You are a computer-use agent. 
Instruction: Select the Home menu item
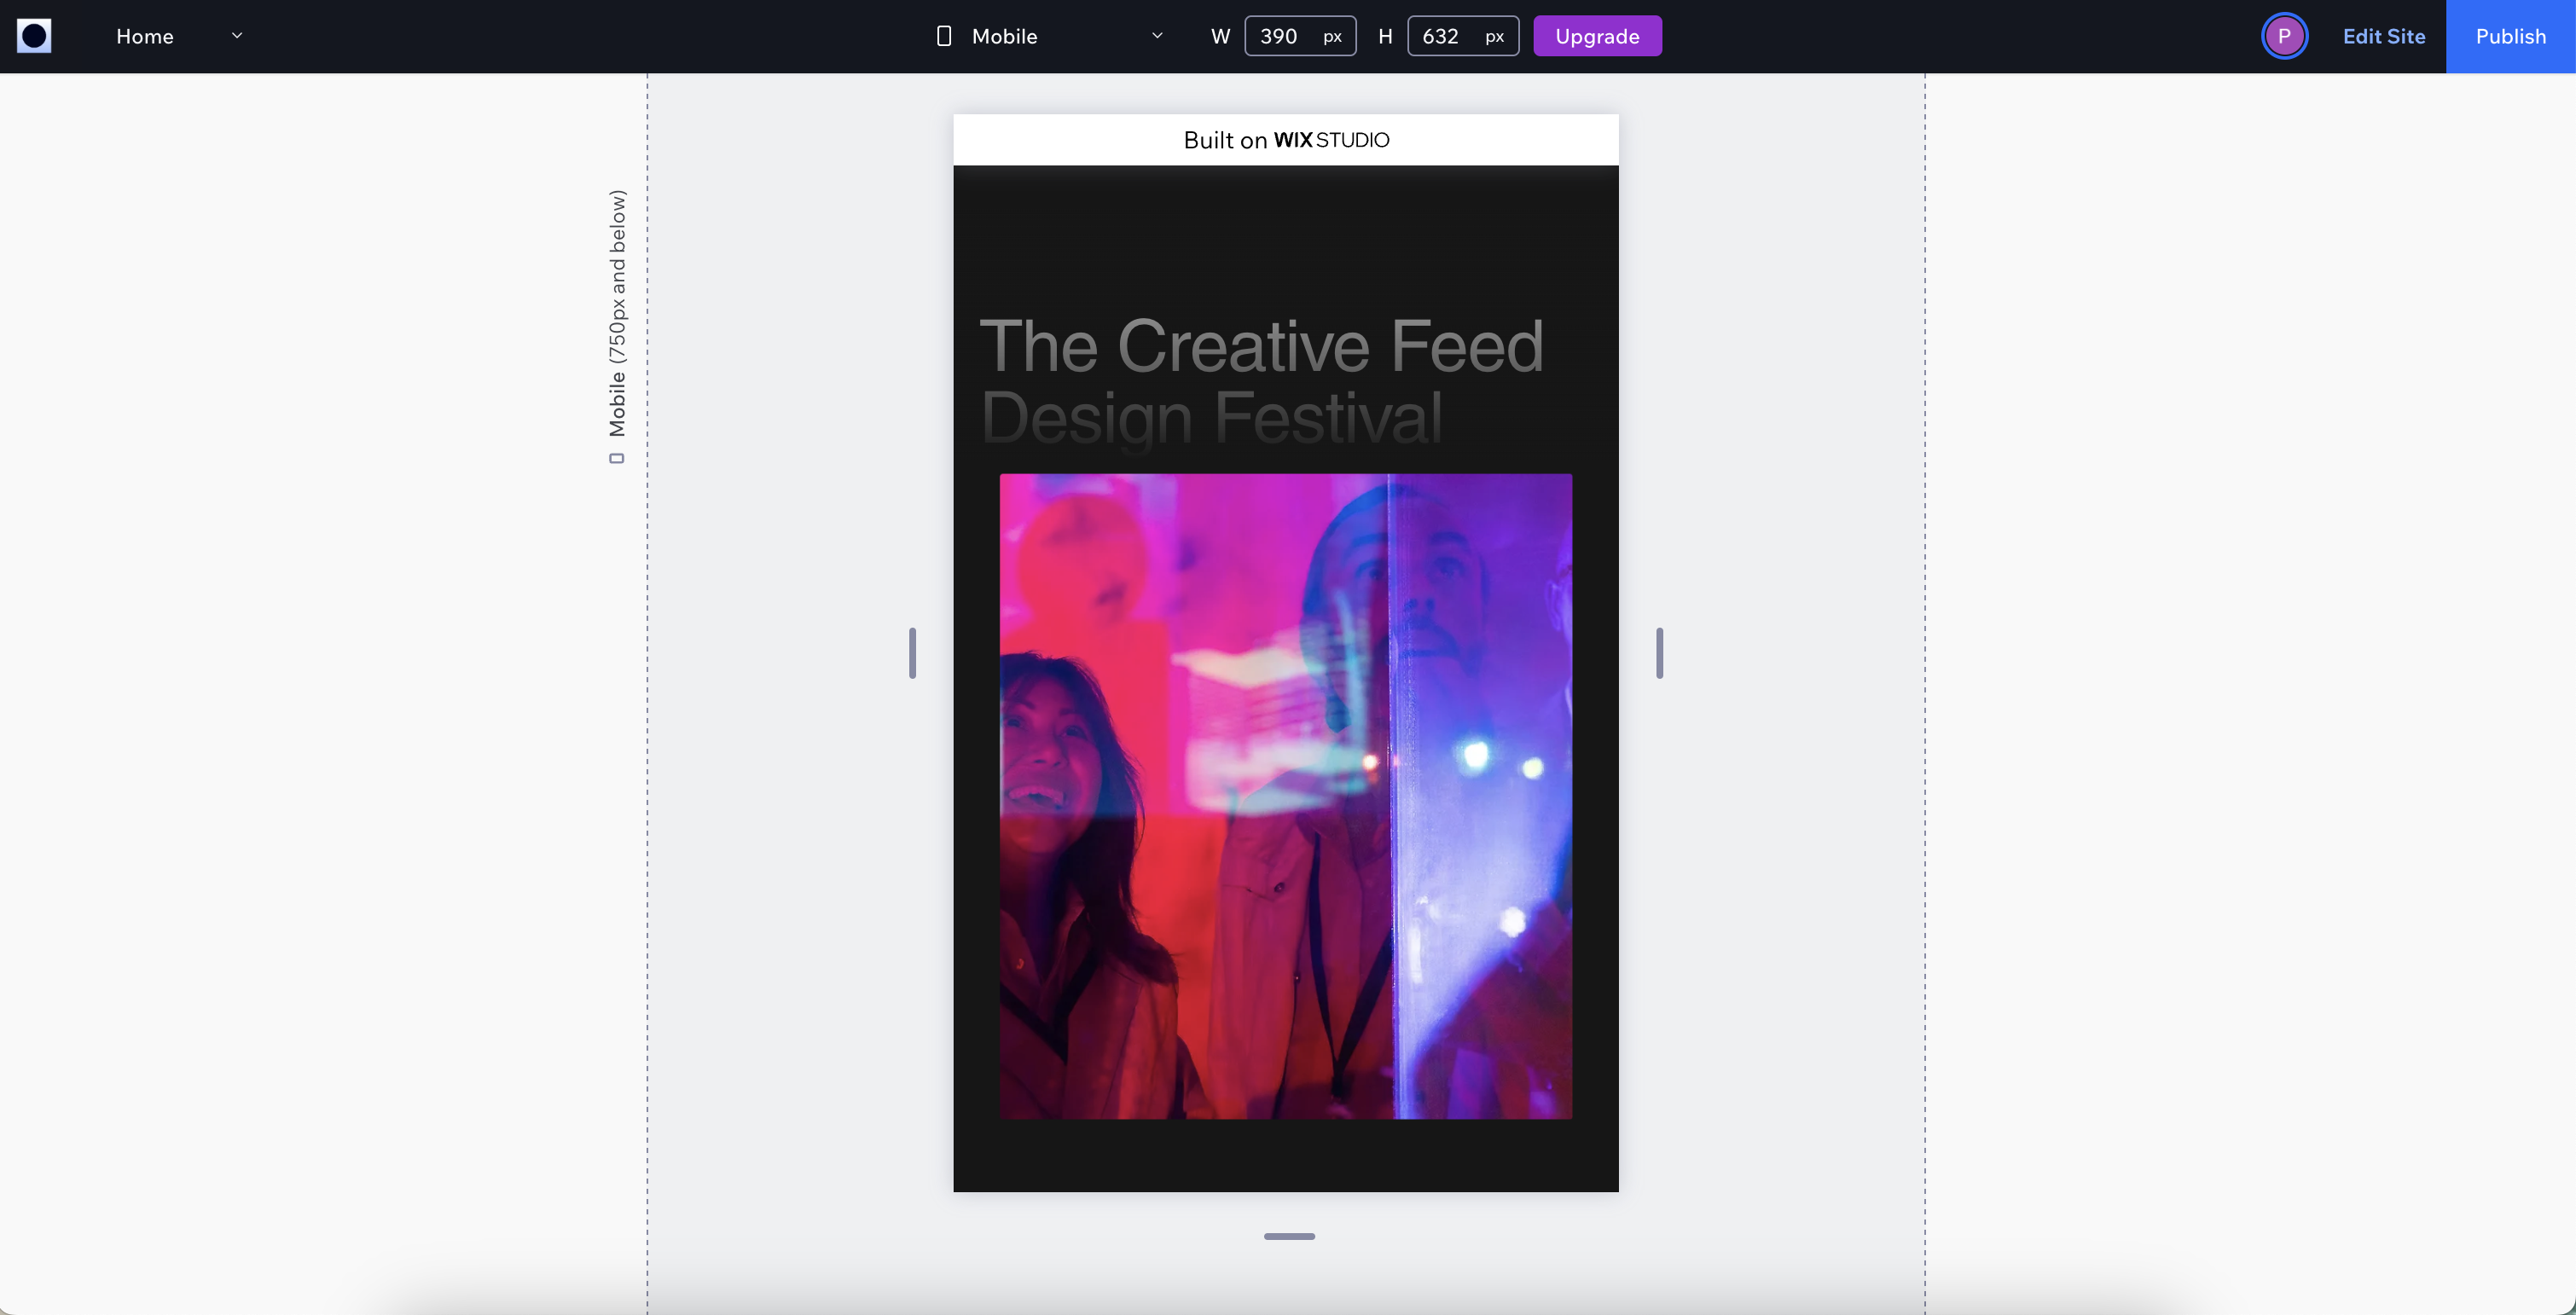pyautogui.click(x=144, y=35)
